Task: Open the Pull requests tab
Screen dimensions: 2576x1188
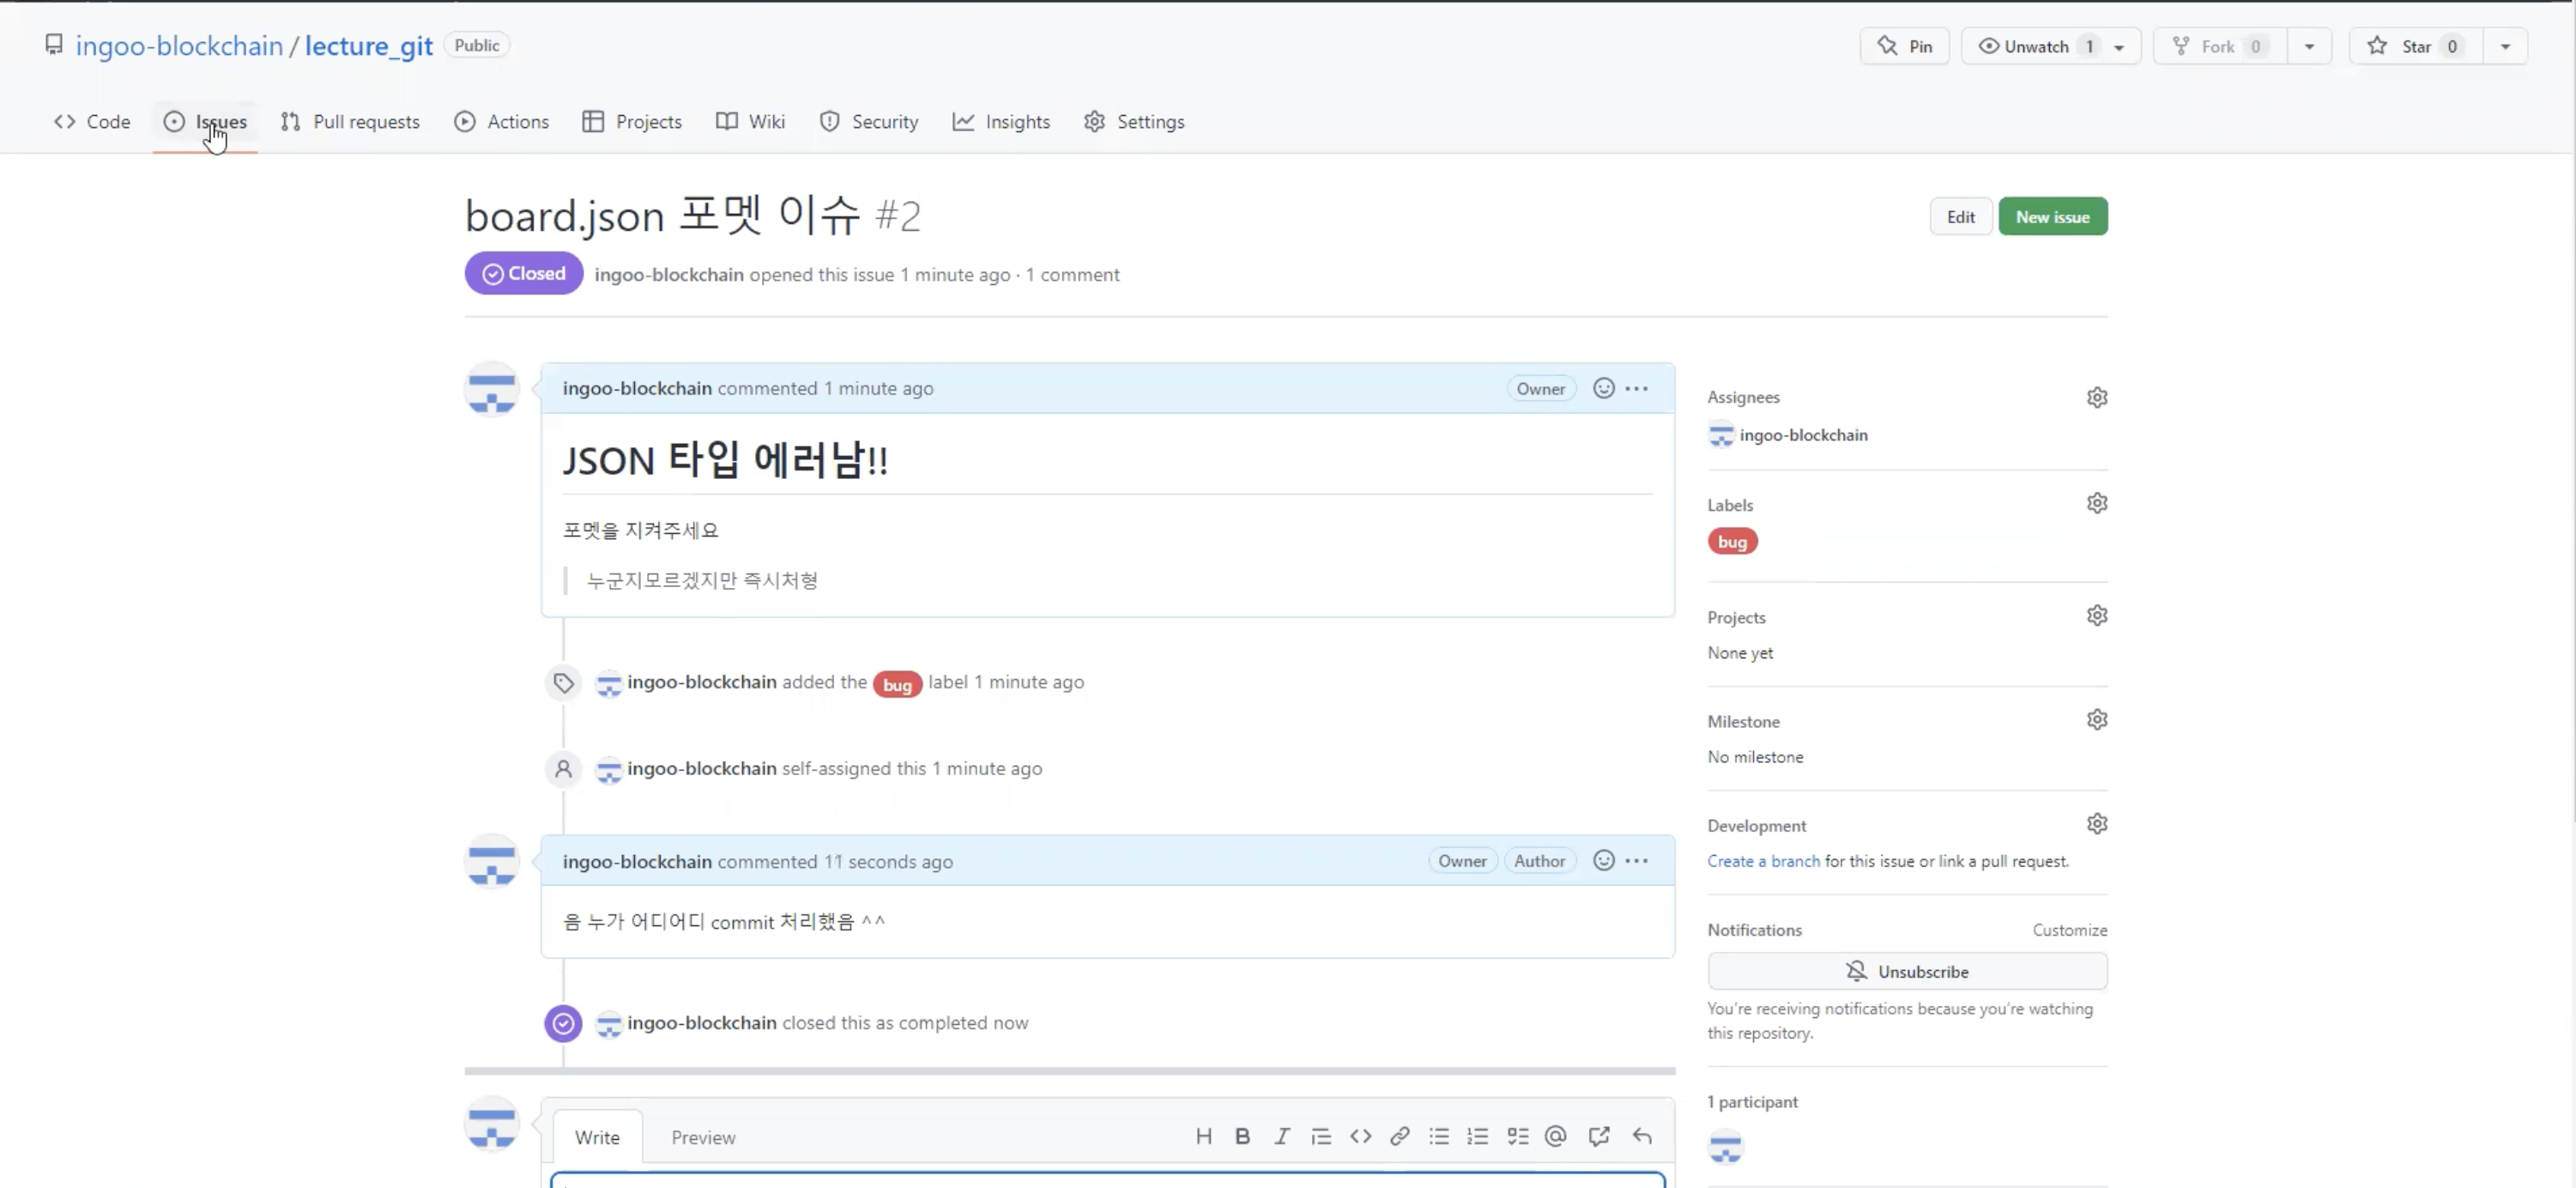Action: pos(350,121)
